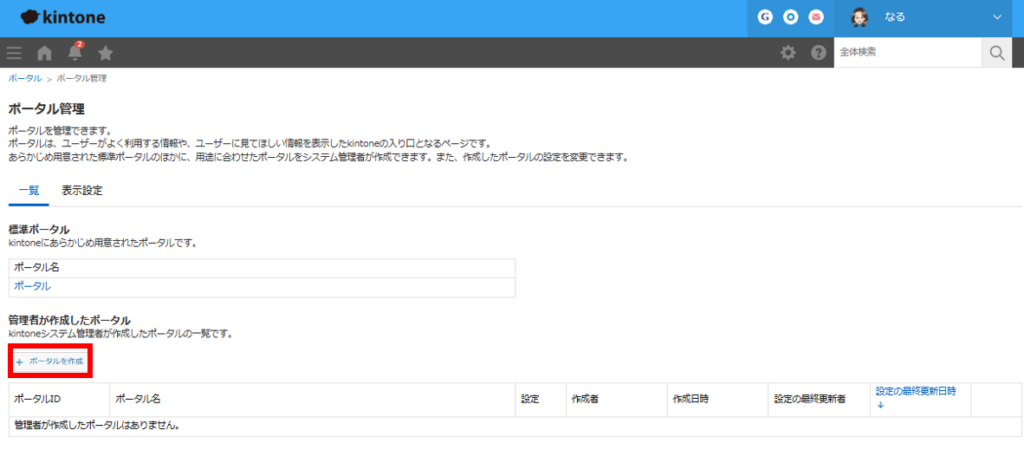Sort by 設定の最終更新日時 column
The width and height of the screenshot is (1024, 463).
tap(915, 392)
